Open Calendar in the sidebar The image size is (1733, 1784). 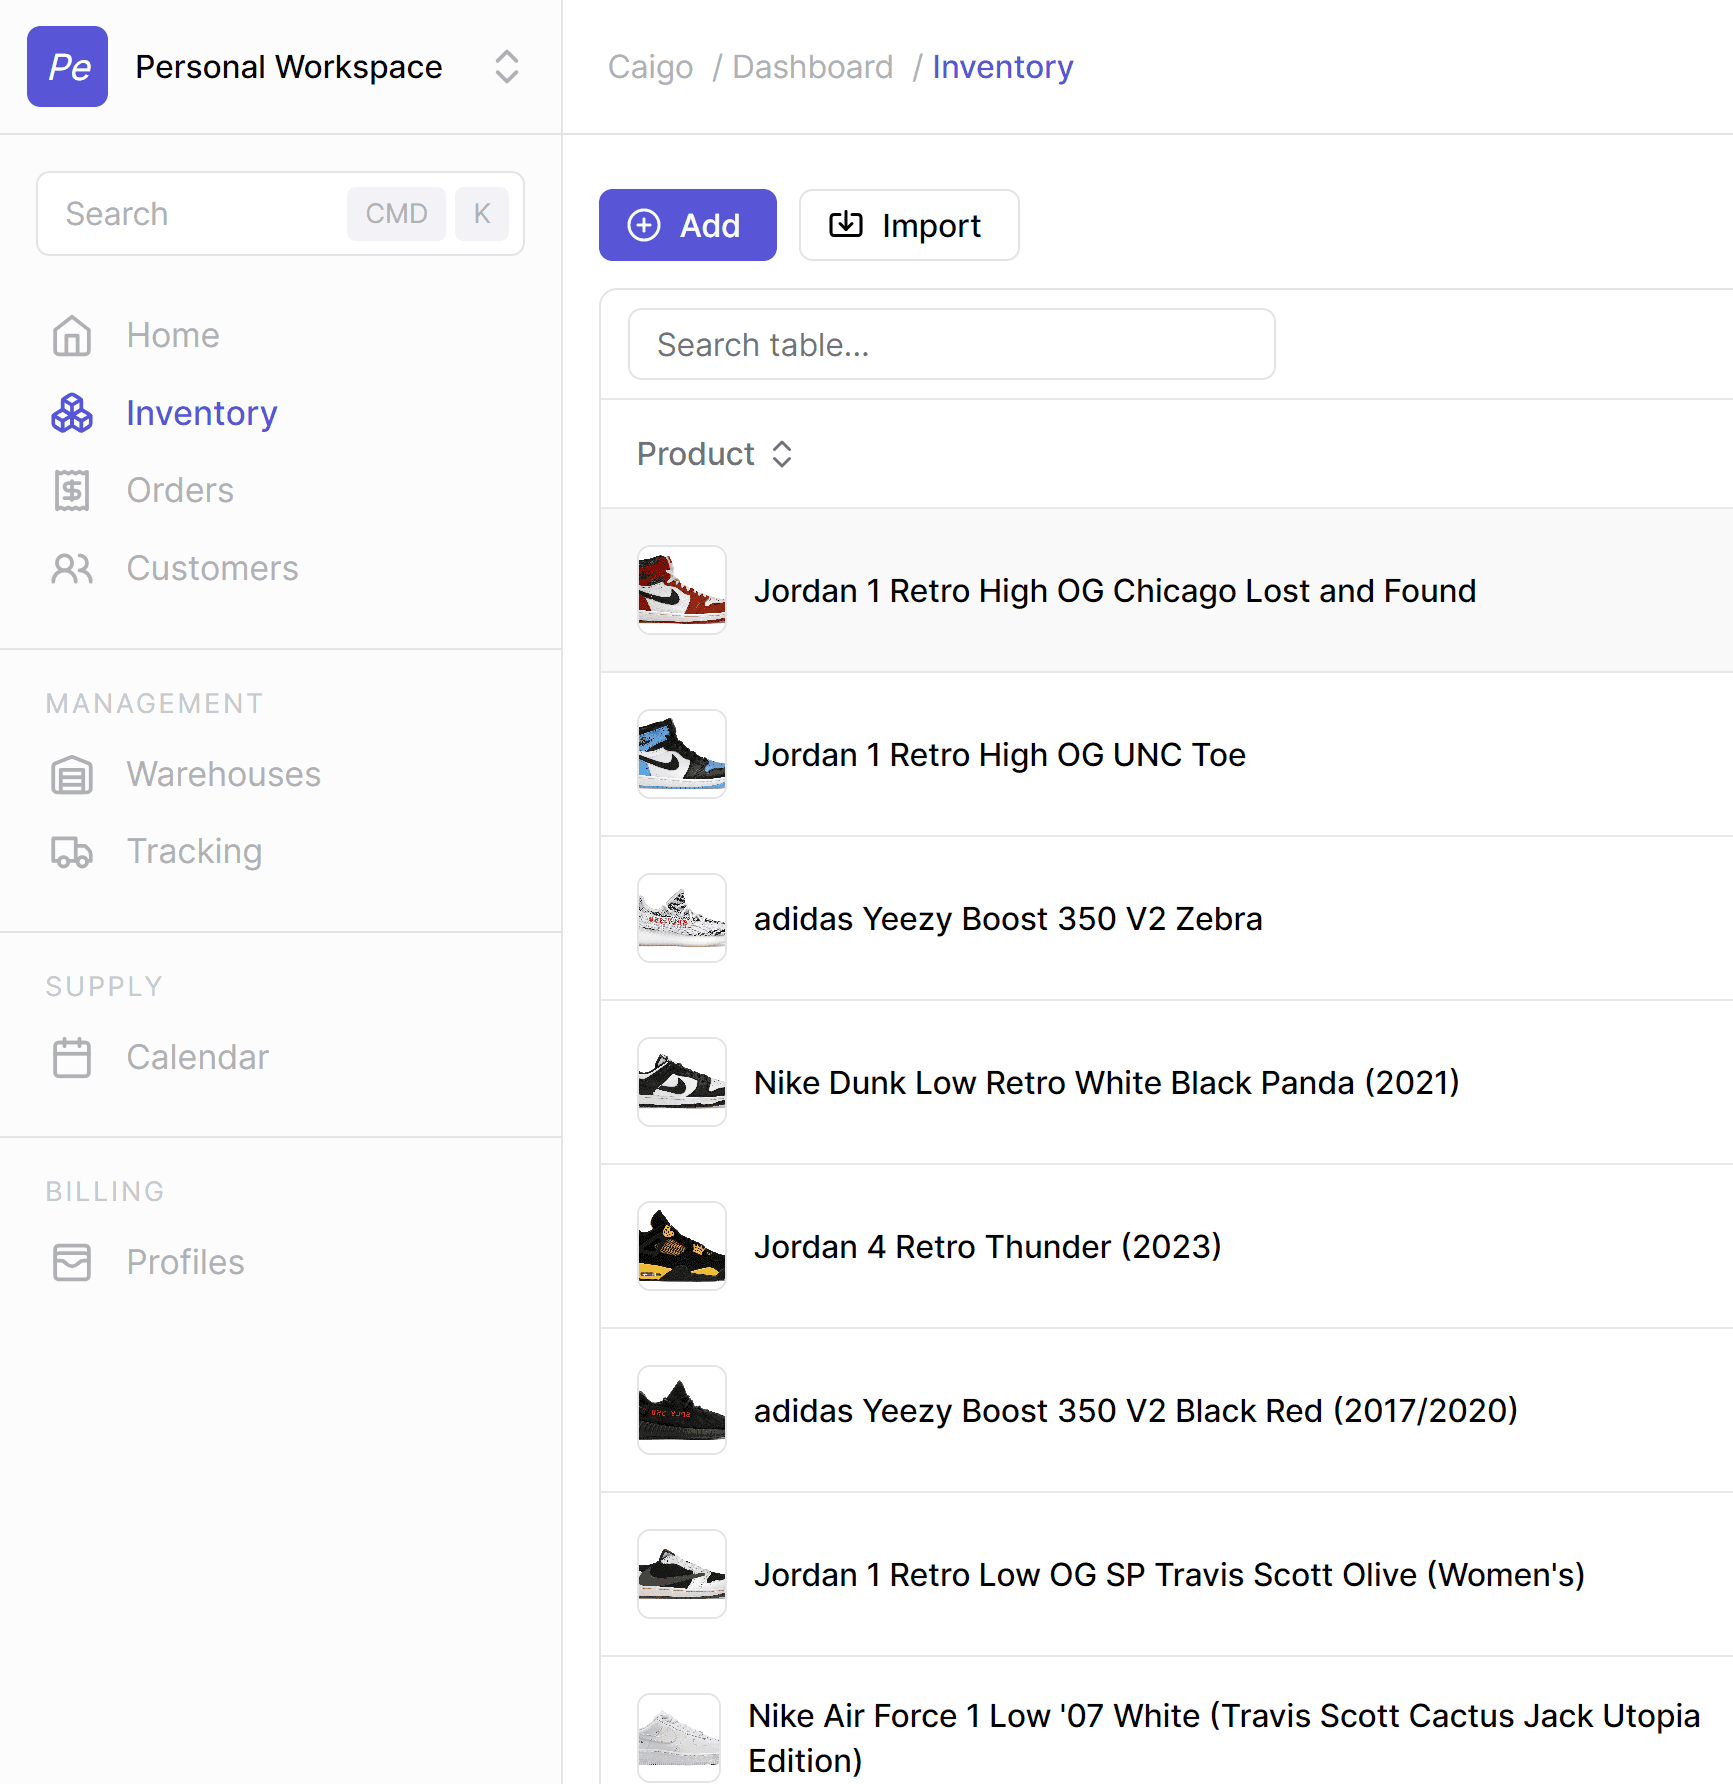pos(198,1057)
